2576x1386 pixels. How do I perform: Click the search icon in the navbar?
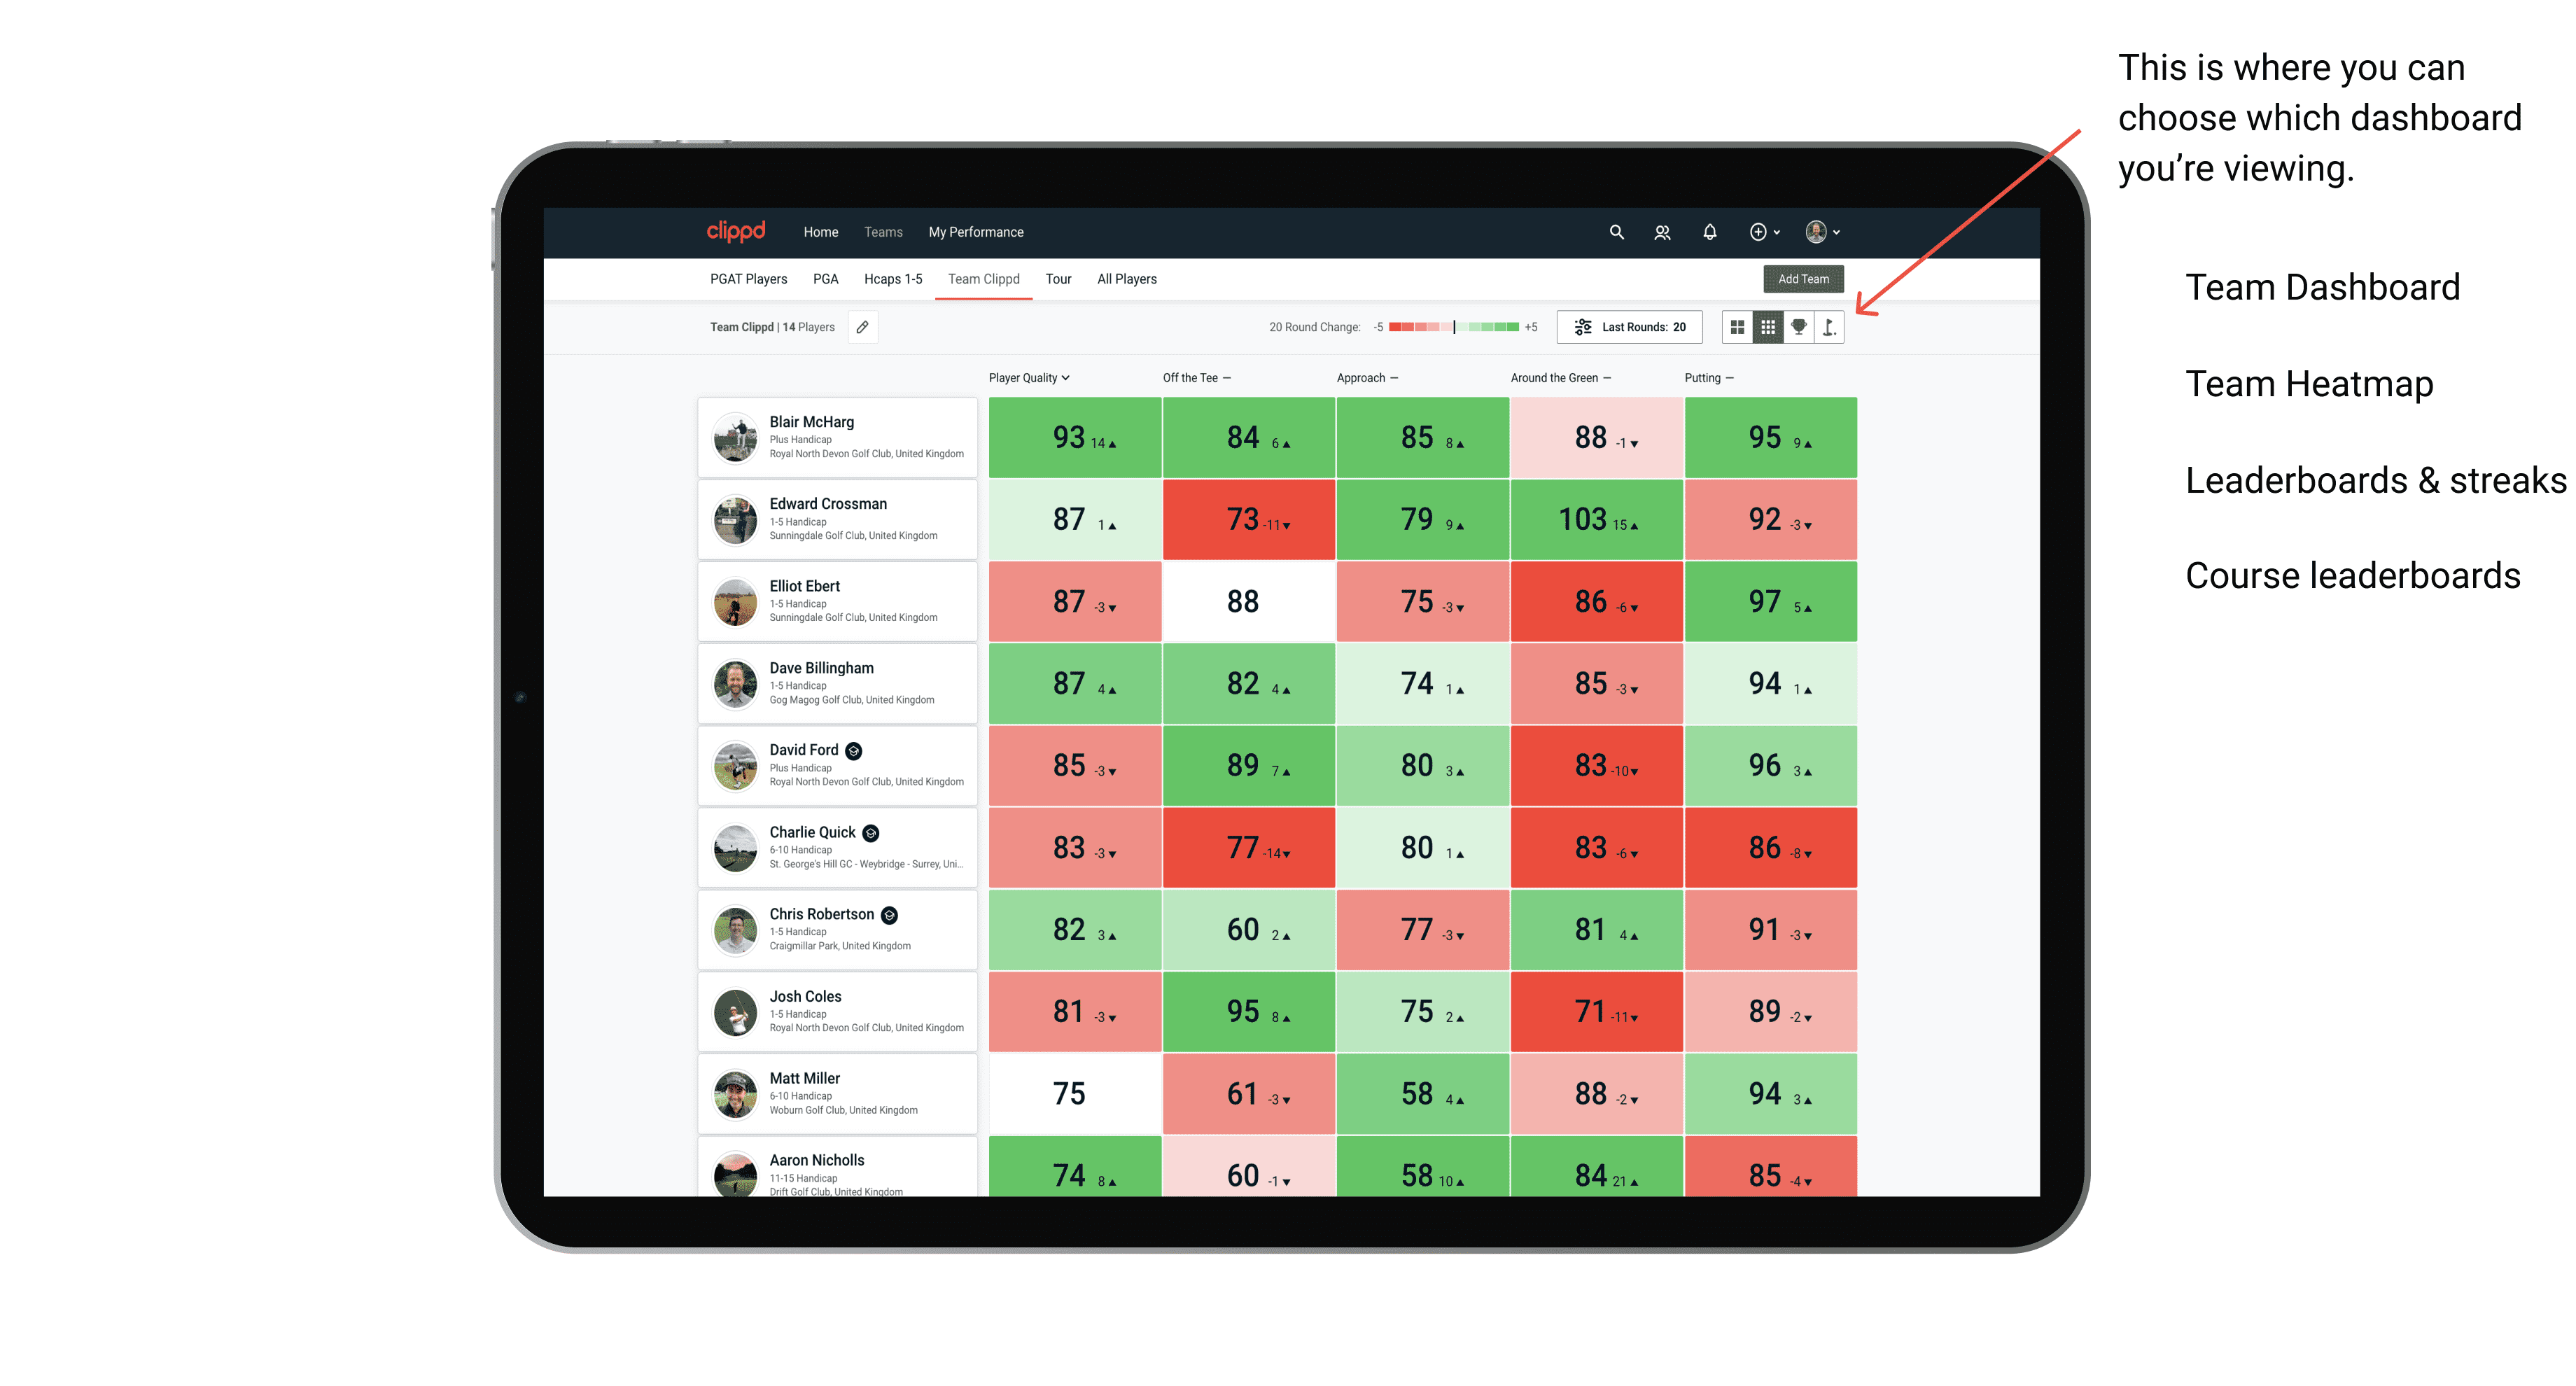[1616, 232]
